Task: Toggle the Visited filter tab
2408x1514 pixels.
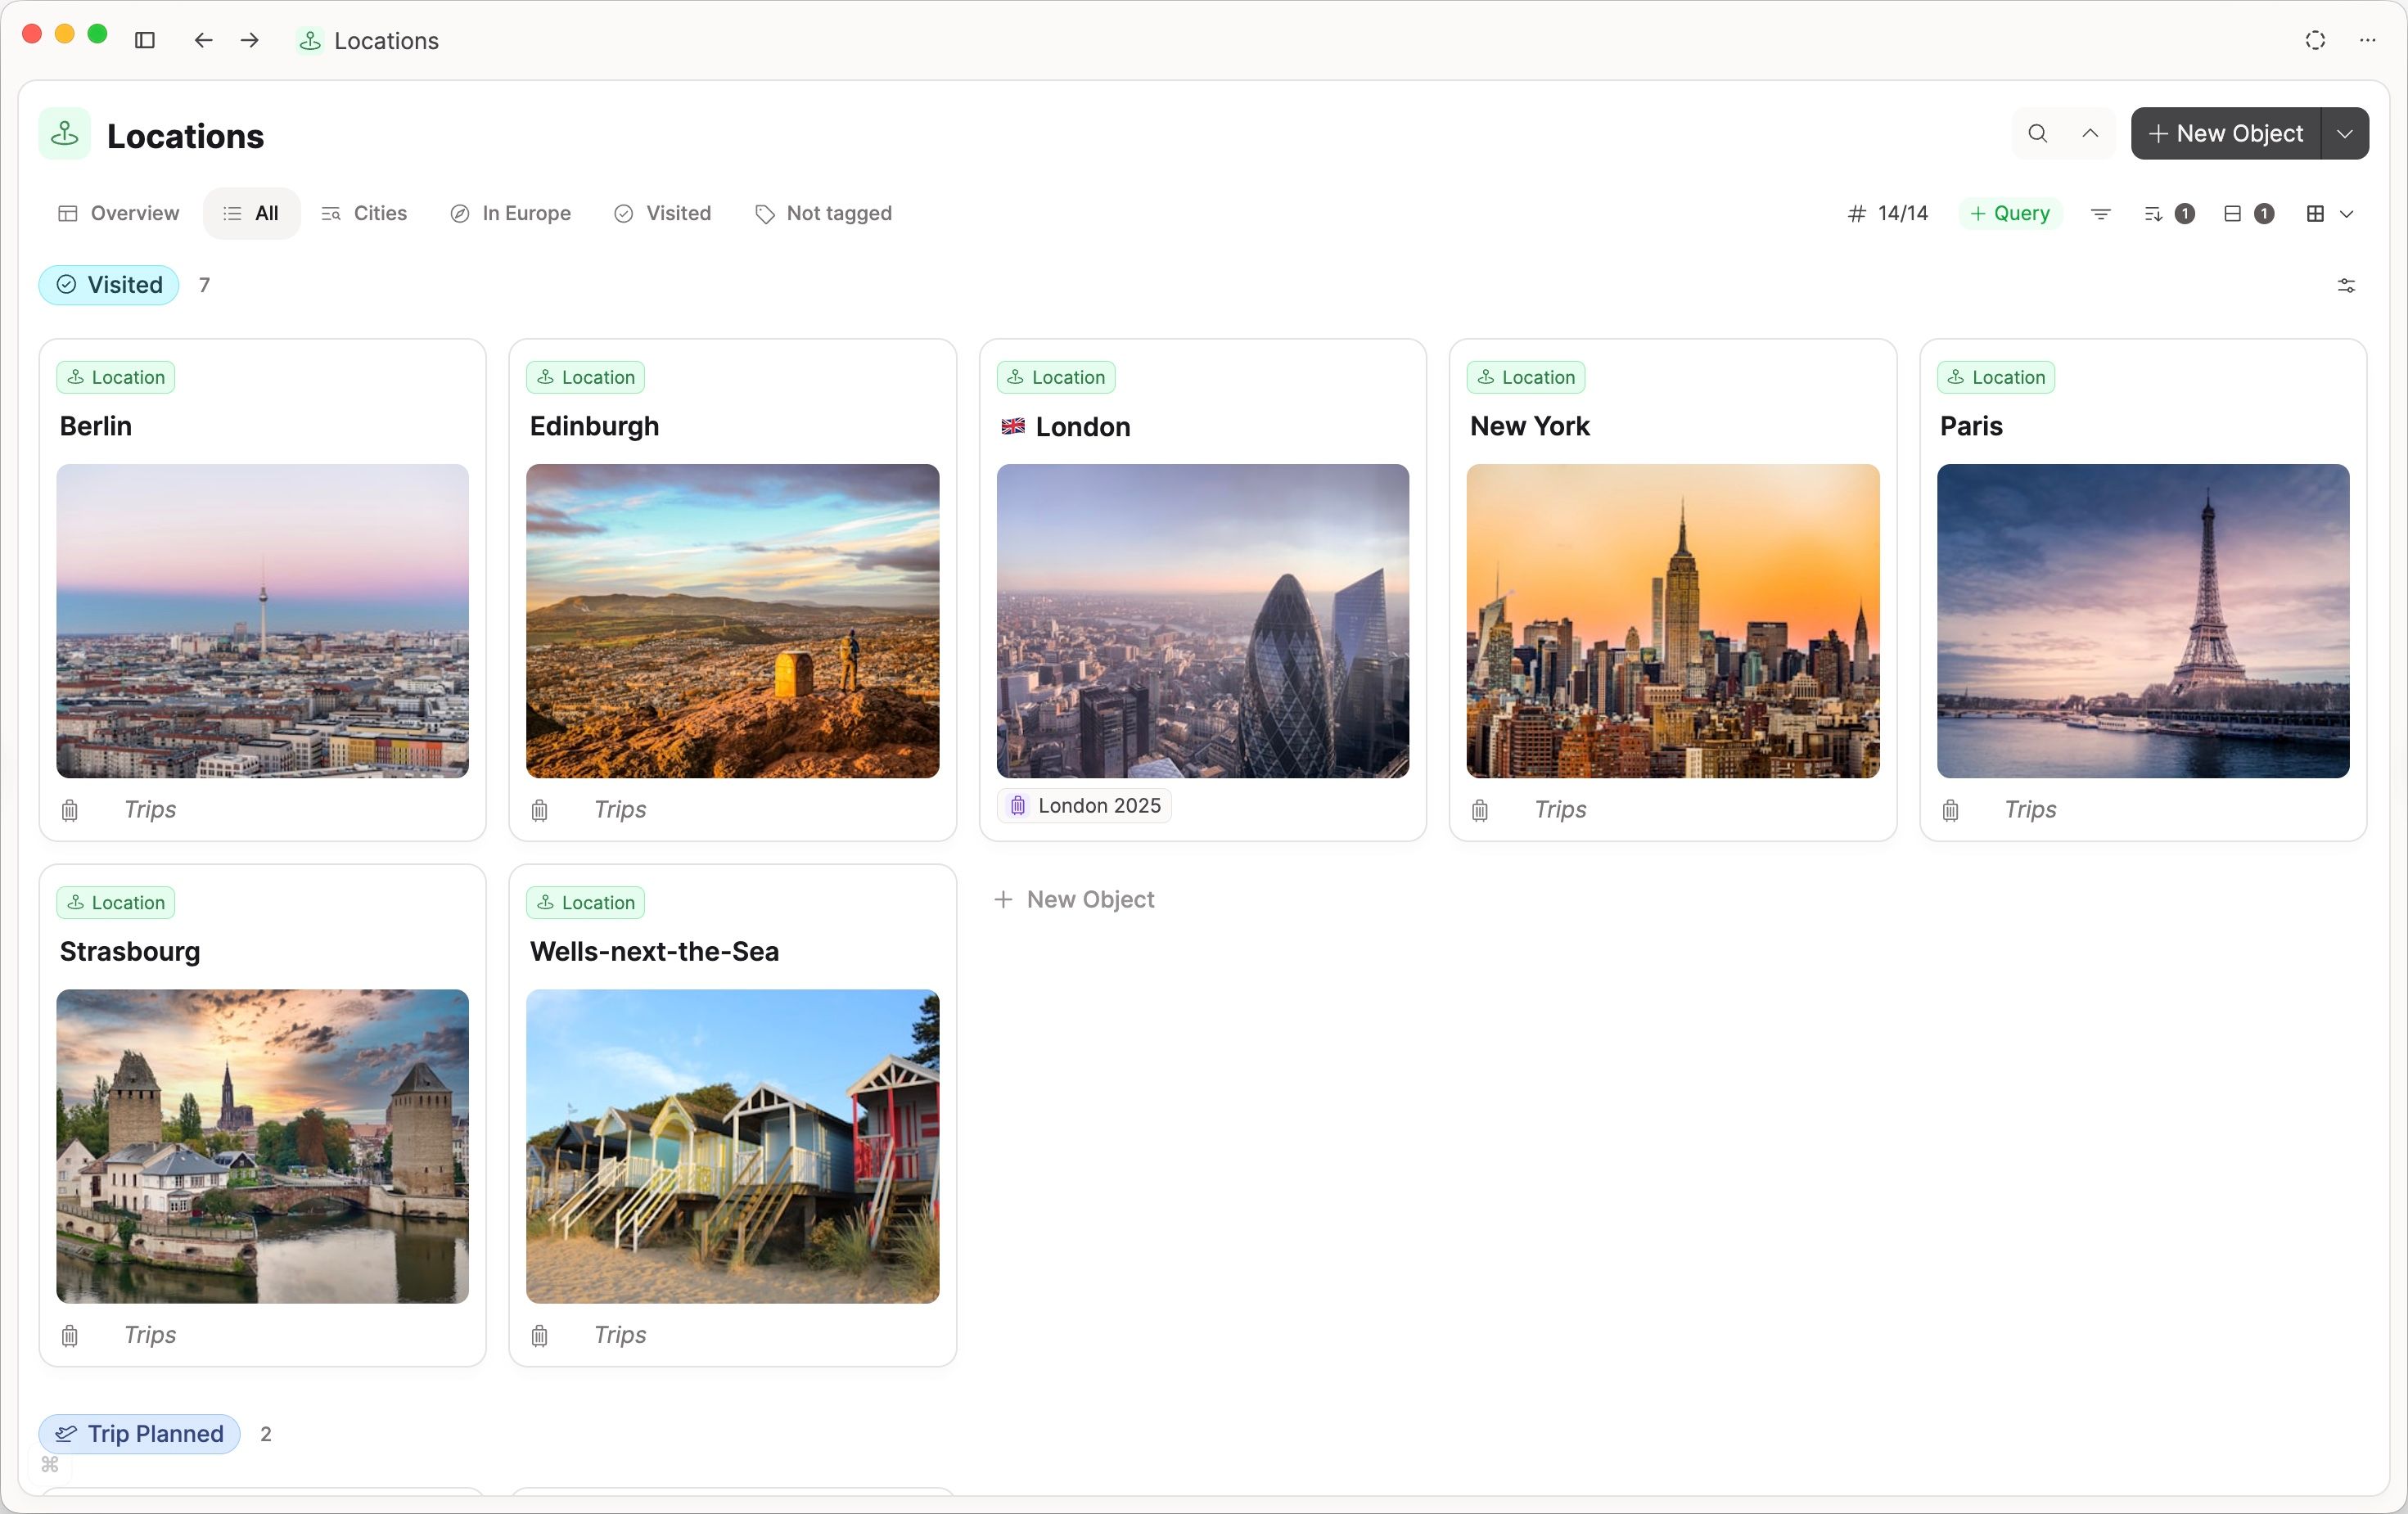Action: coord(662,213)
